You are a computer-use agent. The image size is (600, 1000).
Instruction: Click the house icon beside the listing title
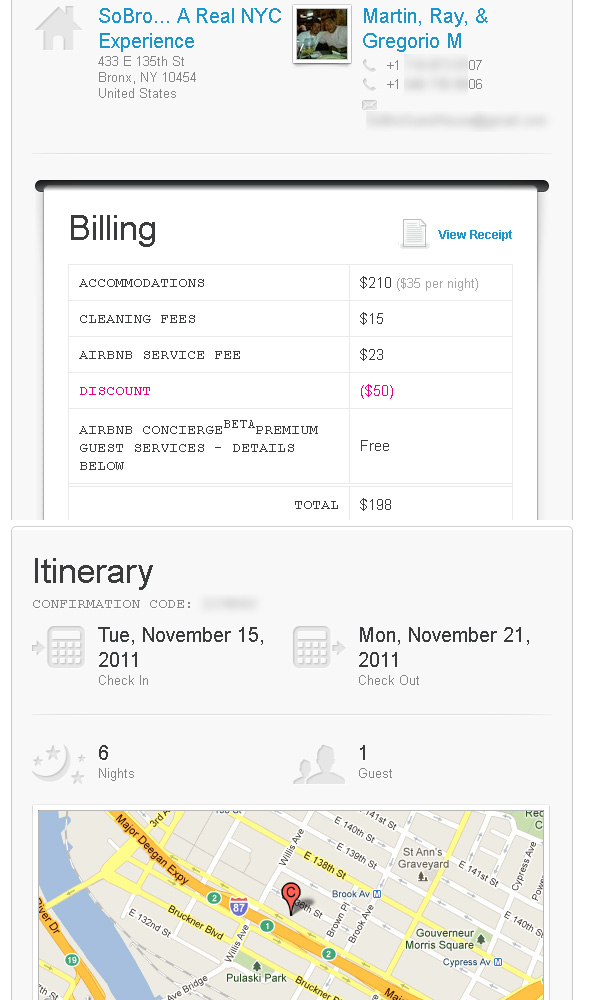click(x=58, y=28)
